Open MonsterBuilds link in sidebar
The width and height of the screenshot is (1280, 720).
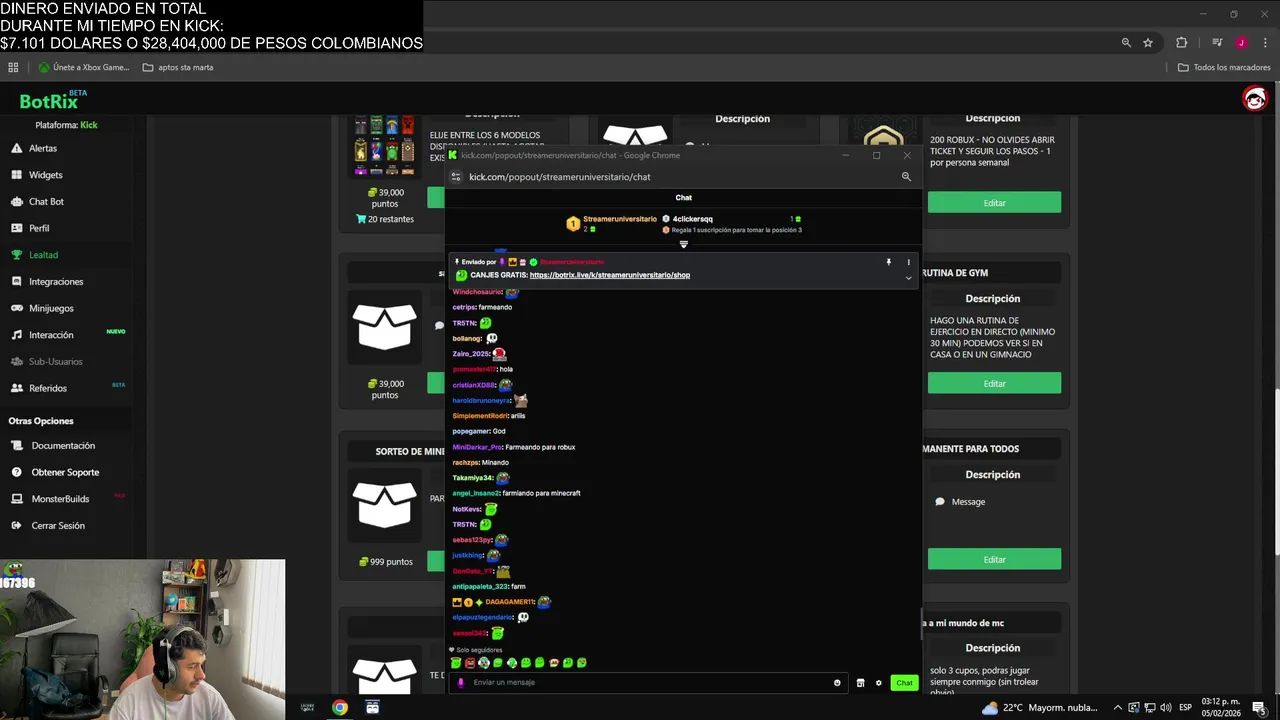pos(60,499)
